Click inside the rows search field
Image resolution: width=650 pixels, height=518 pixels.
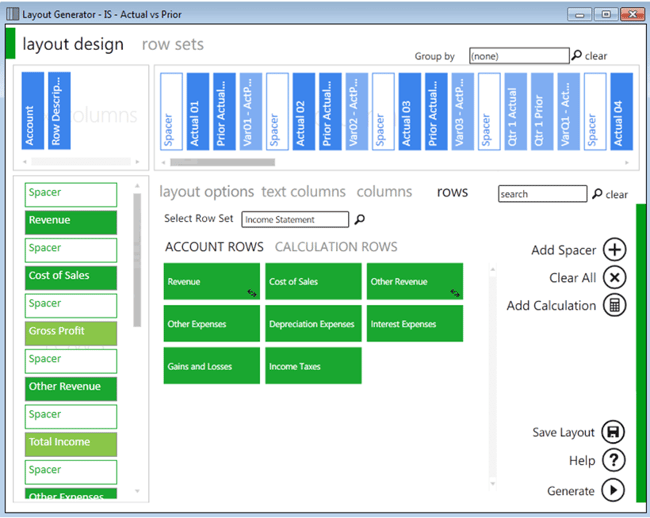tap(542, 194)
